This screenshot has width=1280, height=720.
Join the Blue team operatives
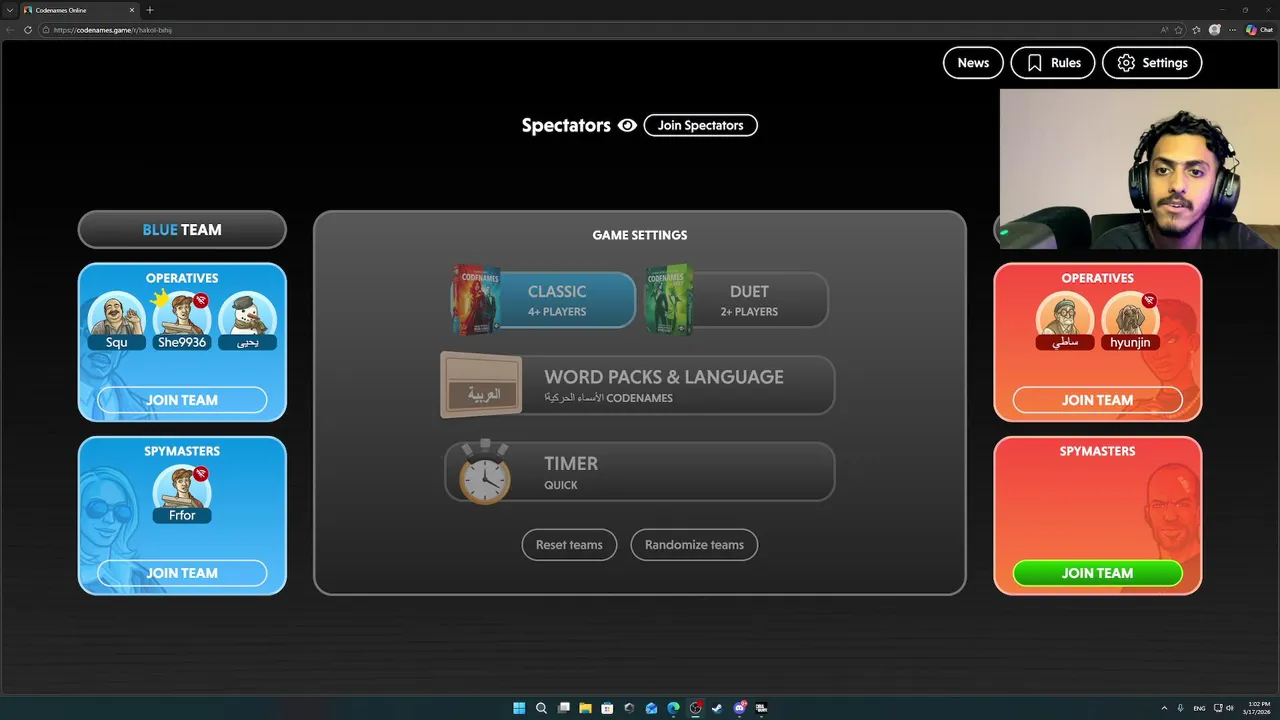click(x=182, y=400)
